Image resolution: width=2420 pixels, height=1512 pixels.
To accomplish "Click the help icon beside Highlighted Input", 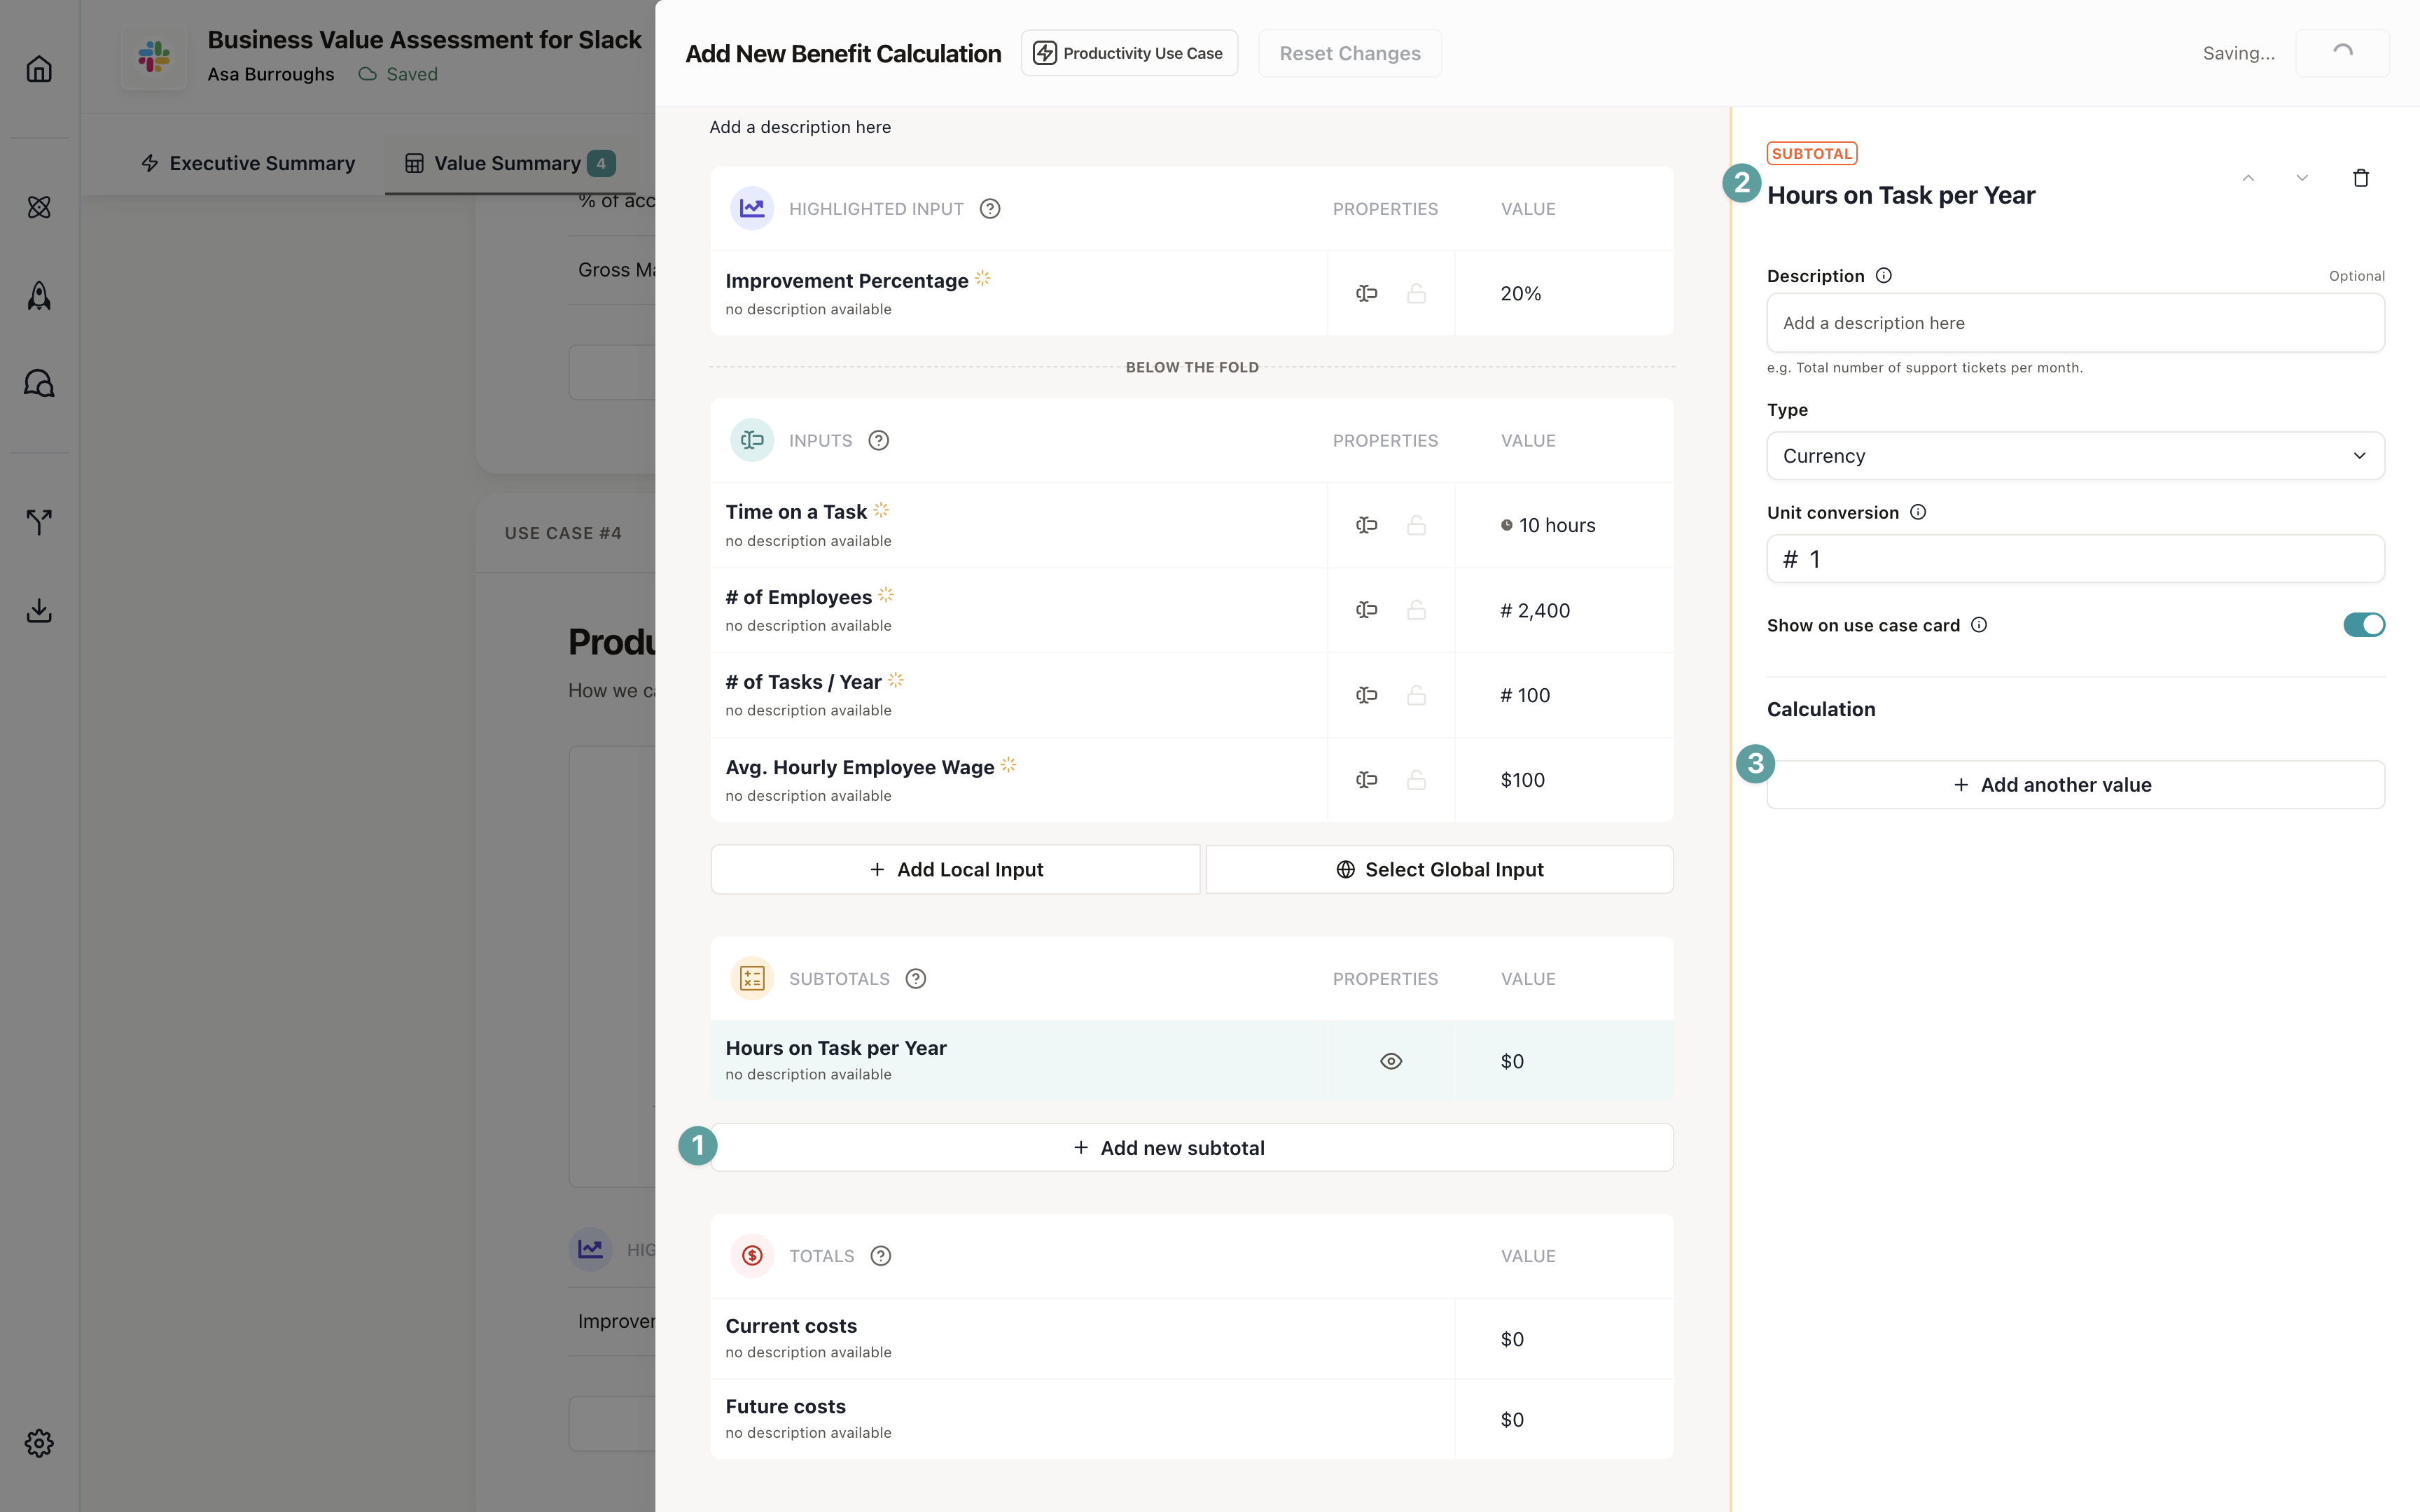I will [x=989, y=209].
